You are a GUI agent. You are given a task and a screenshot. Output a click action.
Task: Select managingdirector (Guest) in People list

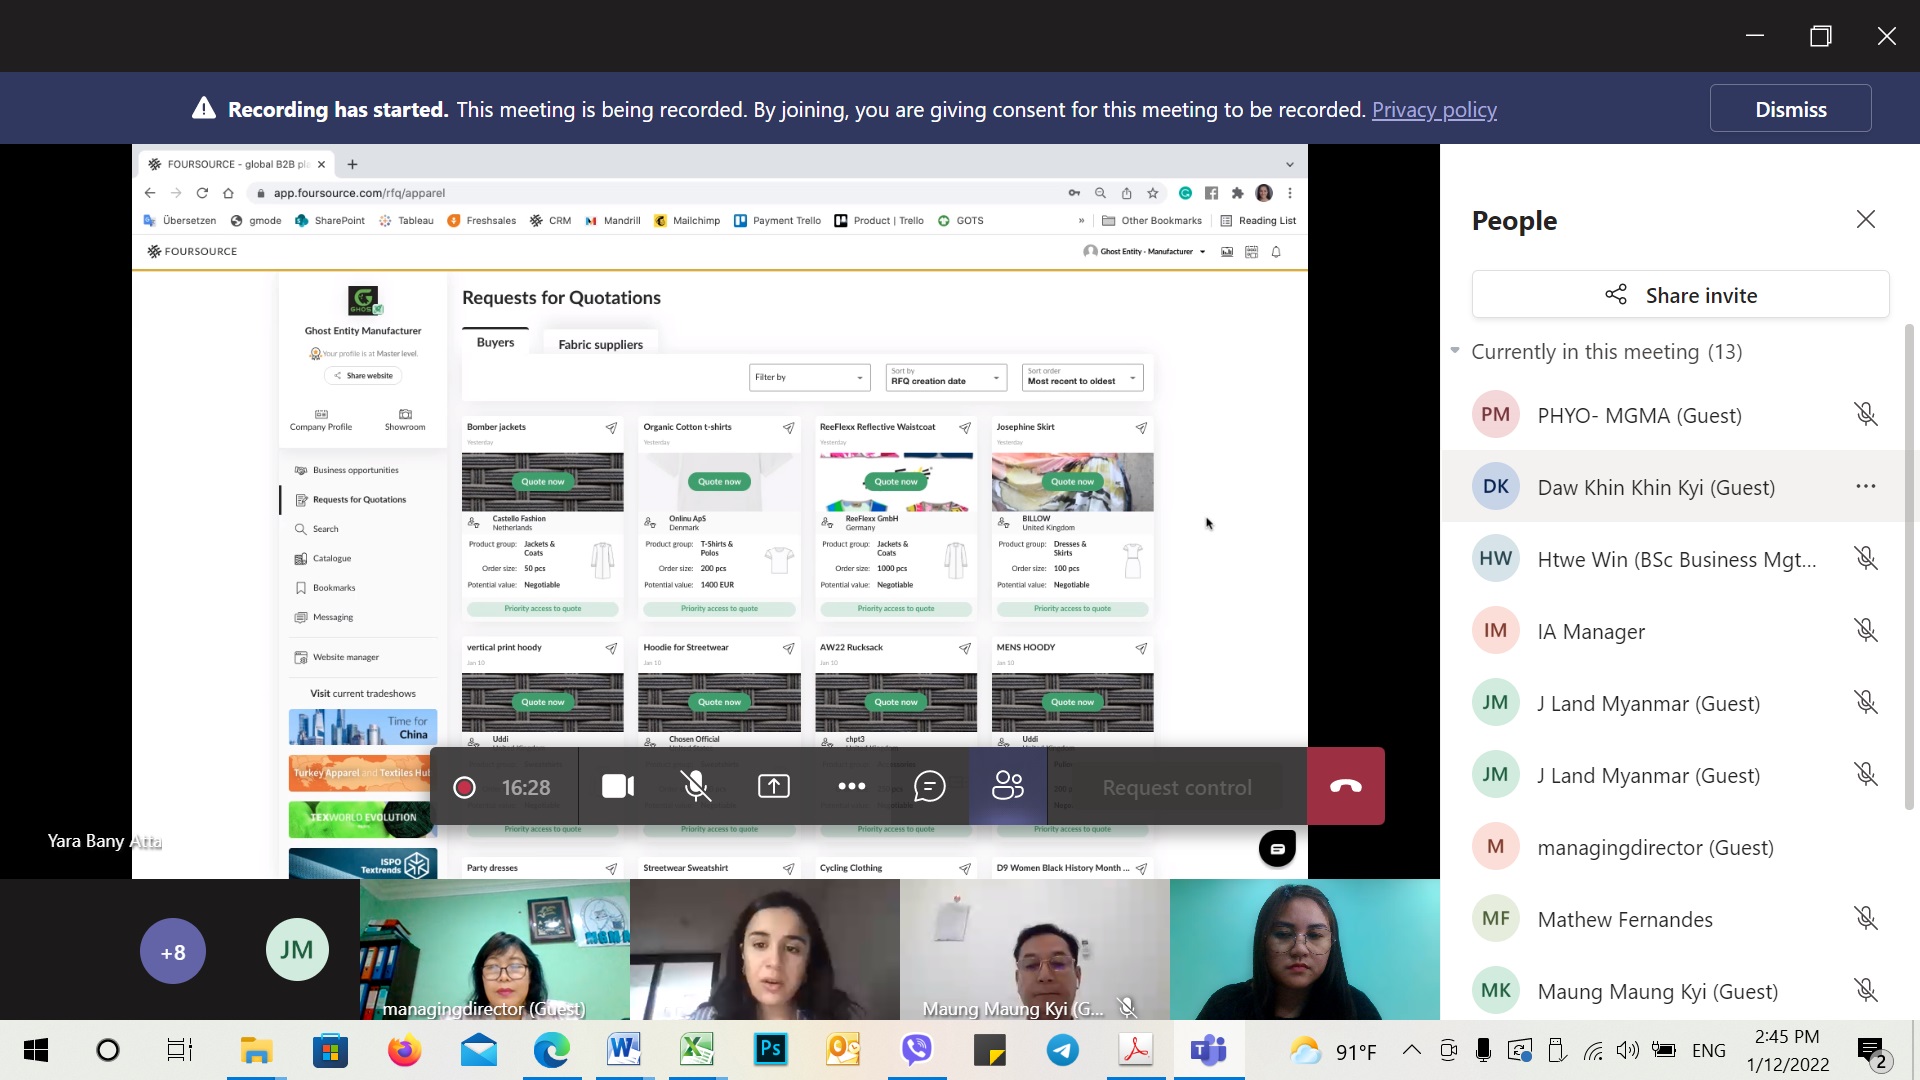pyautogui.click(x=1672, y=847)
